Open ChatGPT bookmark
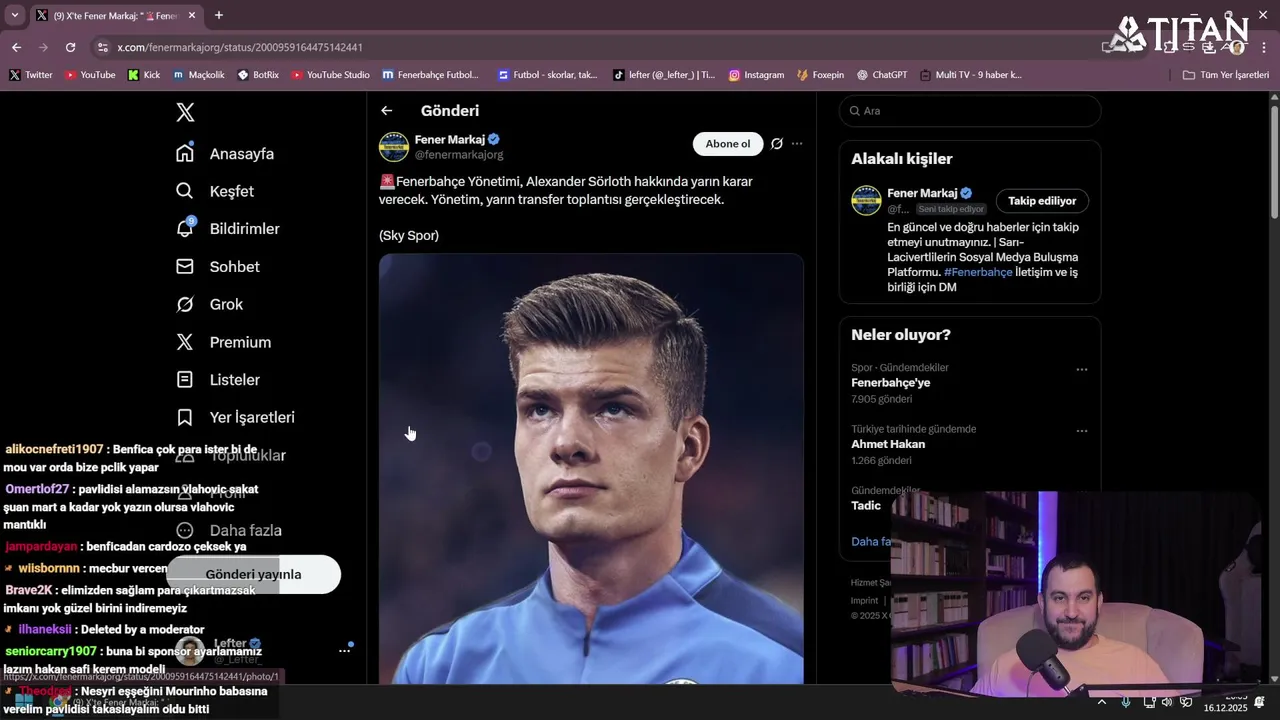Screen dimensions: 1280x720 coord(882,75)
